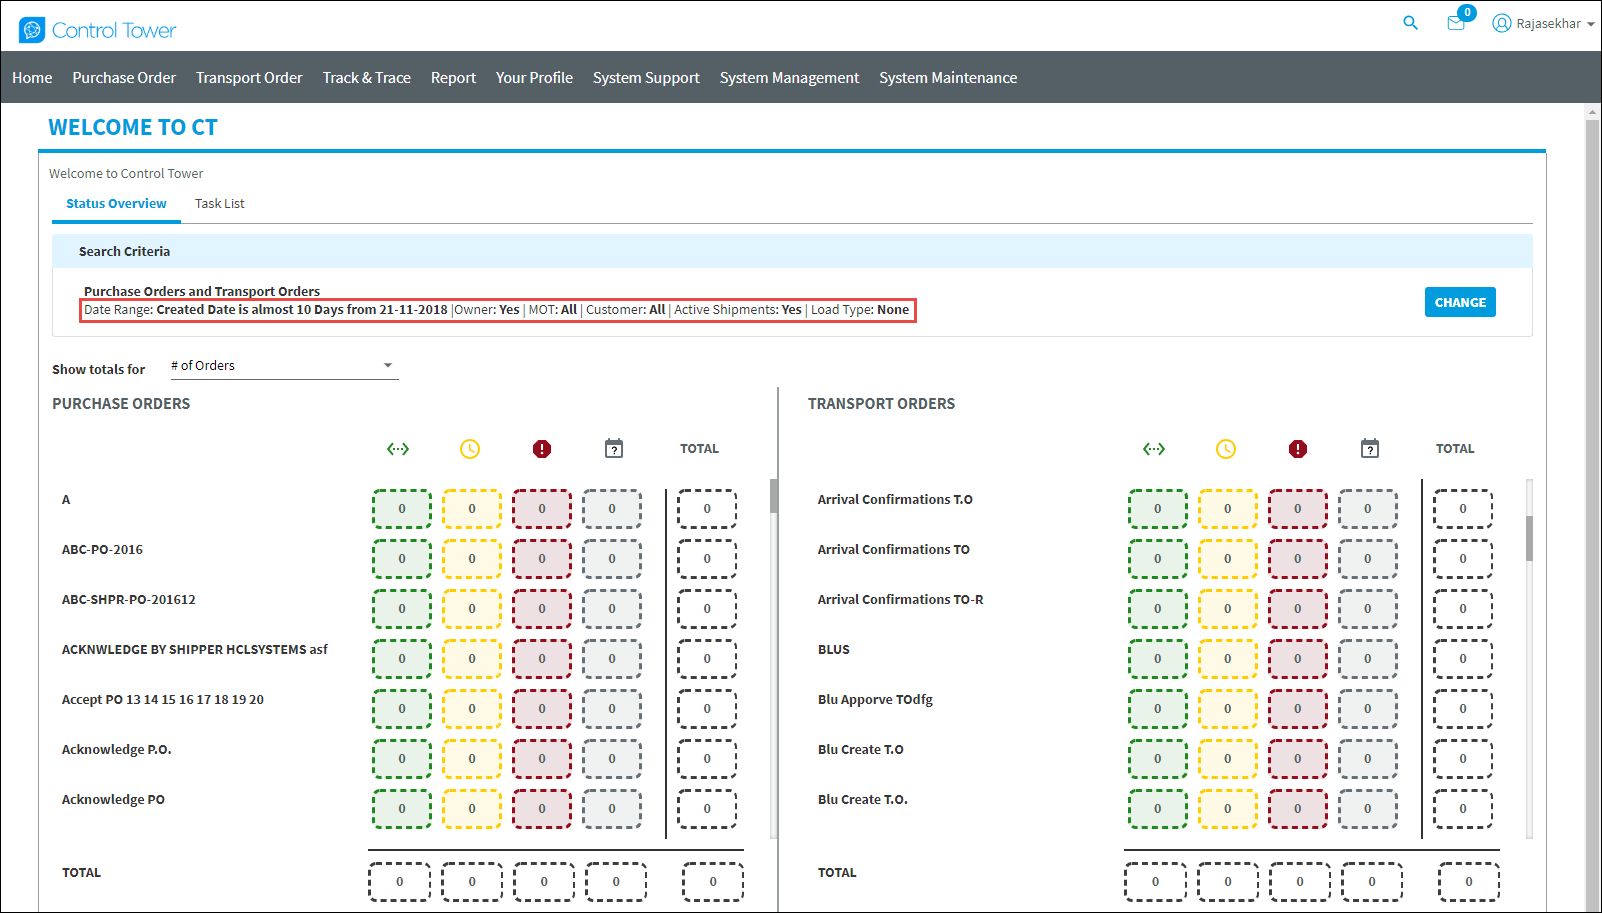Open the mail inbox icon

pyautogui.click(x=1456, y=23)
